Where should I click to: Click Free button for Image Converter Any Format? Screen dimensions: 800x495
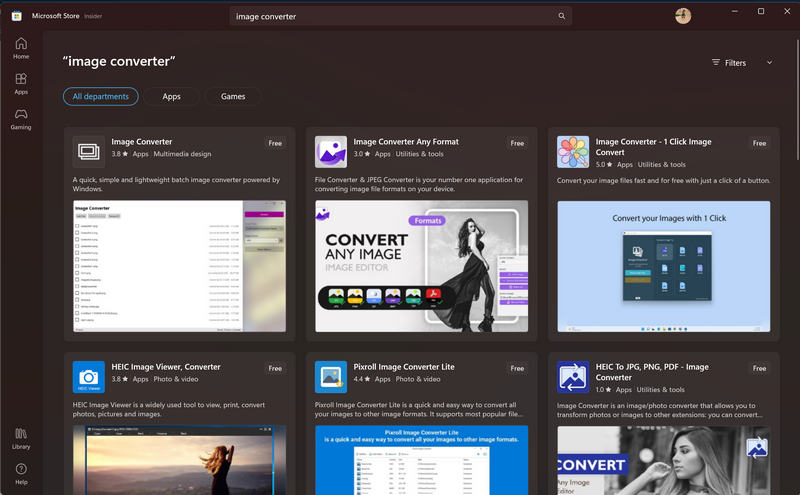(x=517, y=143)
